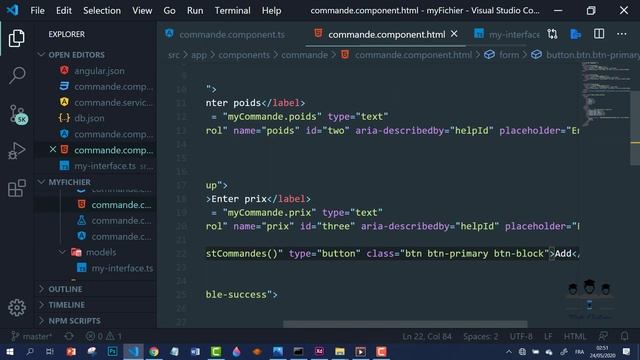Click HTML language mode in status bar
The width and height of the screenshot is (640, 360).
coord(575,336)
